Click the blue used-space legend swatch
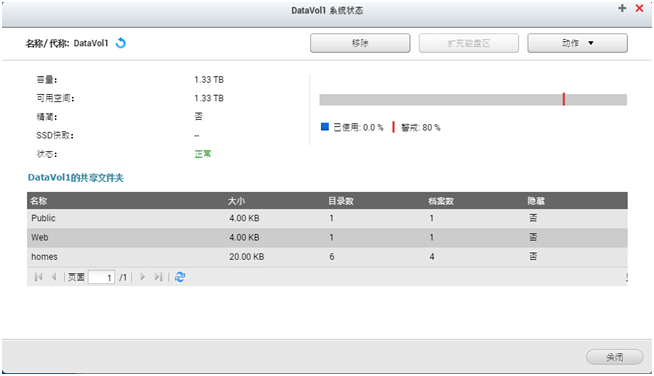The width and height of the screenshot is (654, 376). point(325,127)
